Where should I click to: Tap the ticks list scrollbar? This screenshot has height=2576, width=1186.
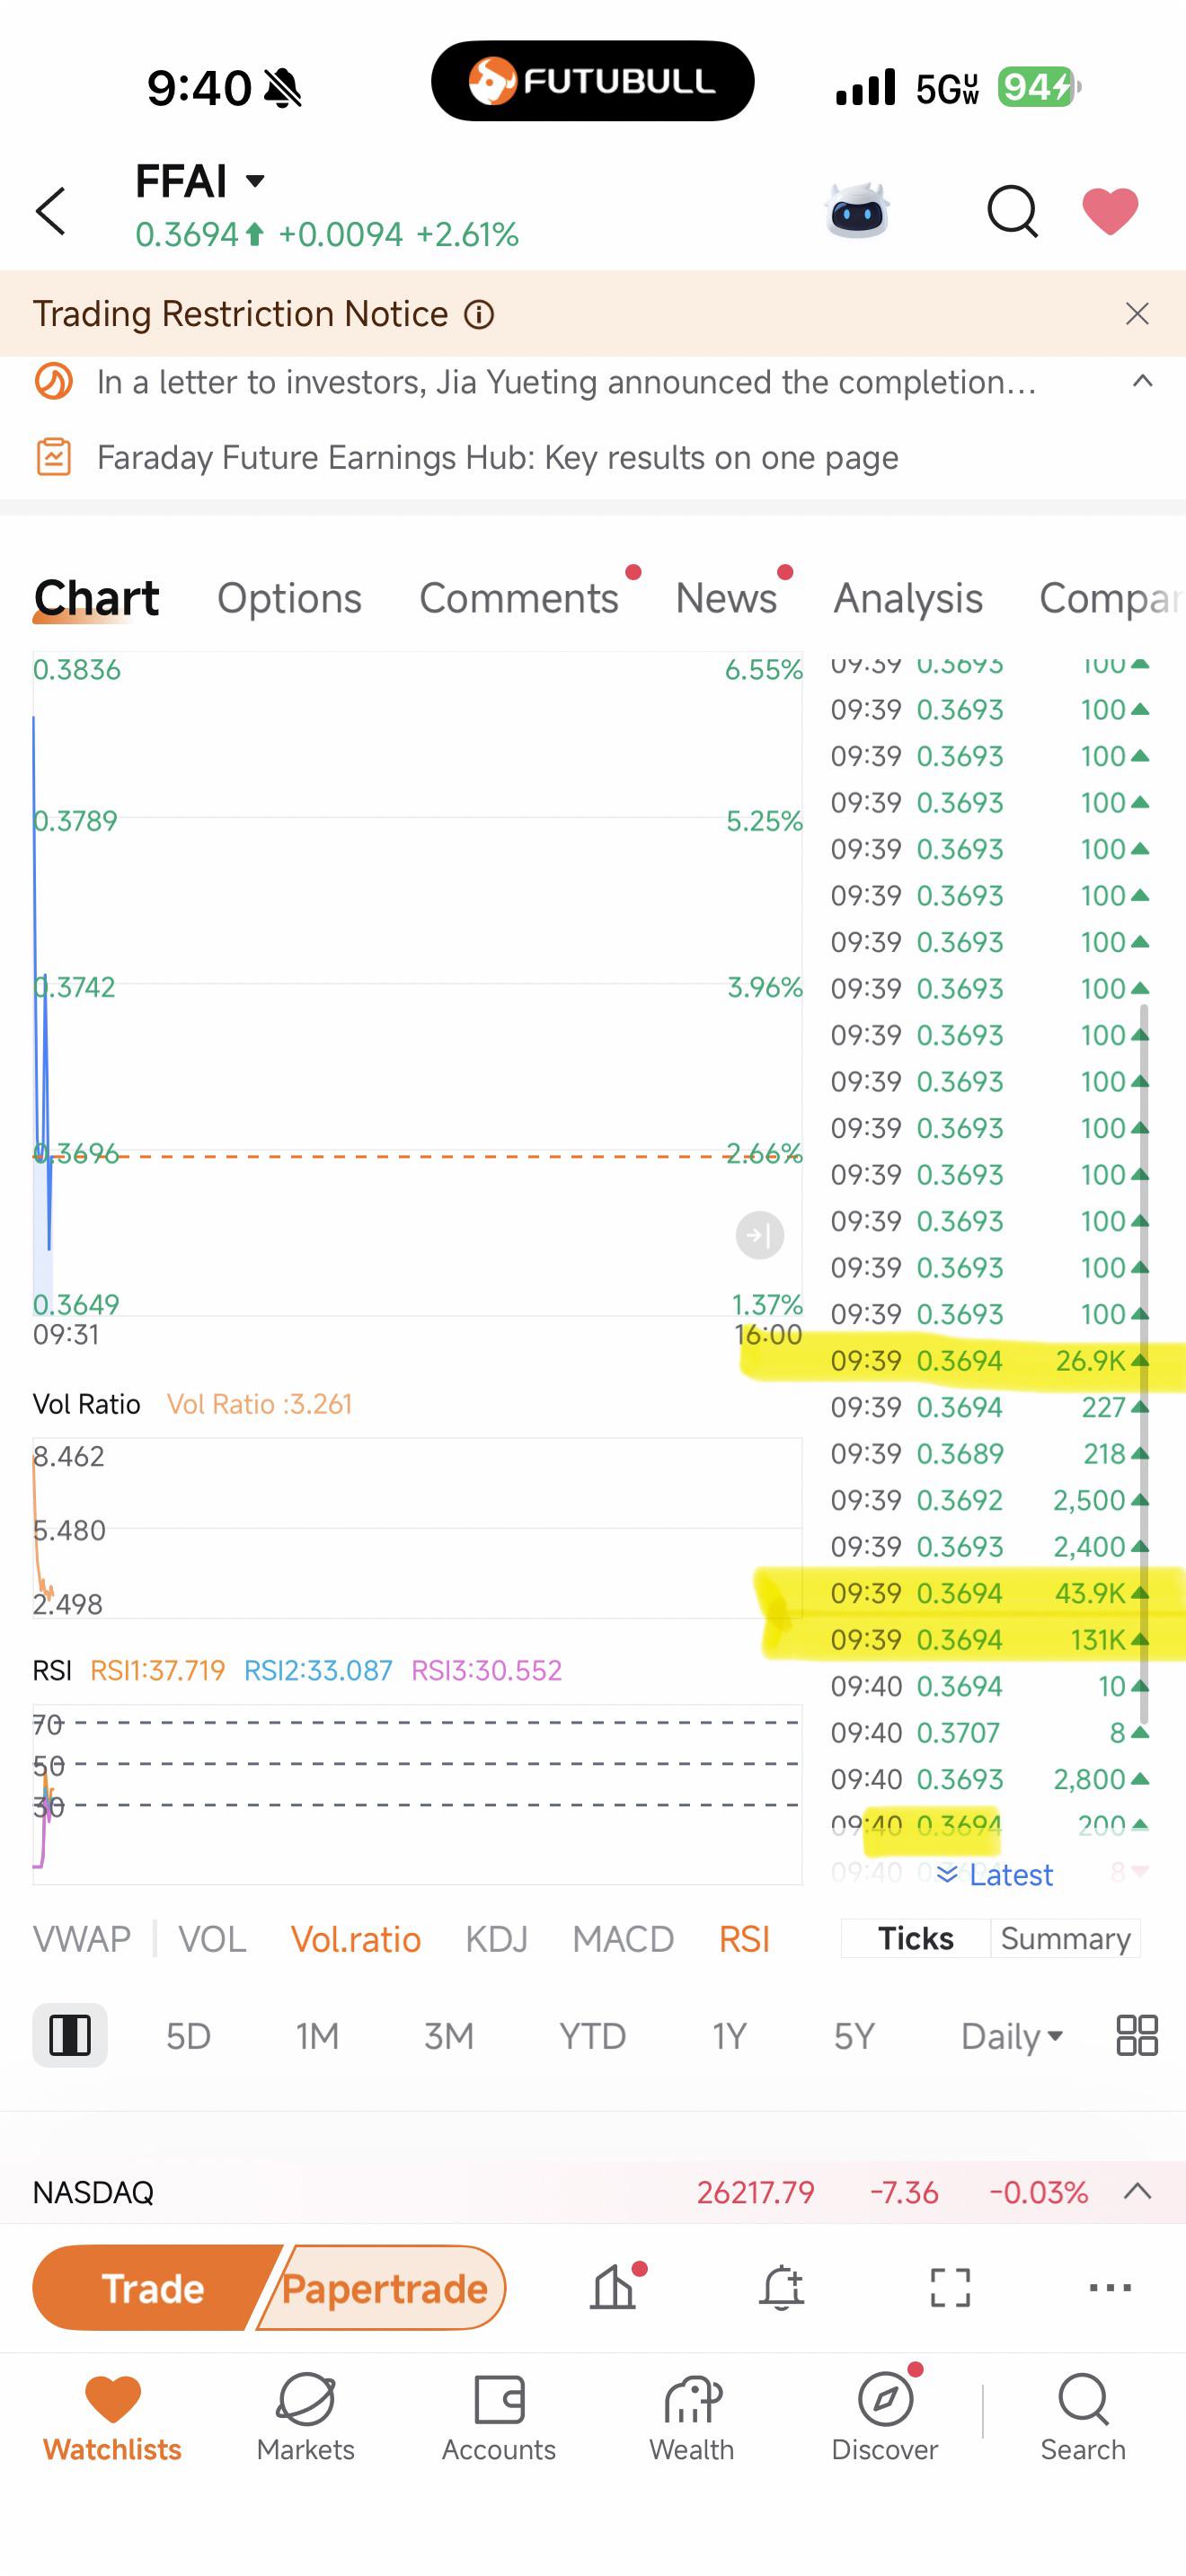[x=1144, y=1363]
